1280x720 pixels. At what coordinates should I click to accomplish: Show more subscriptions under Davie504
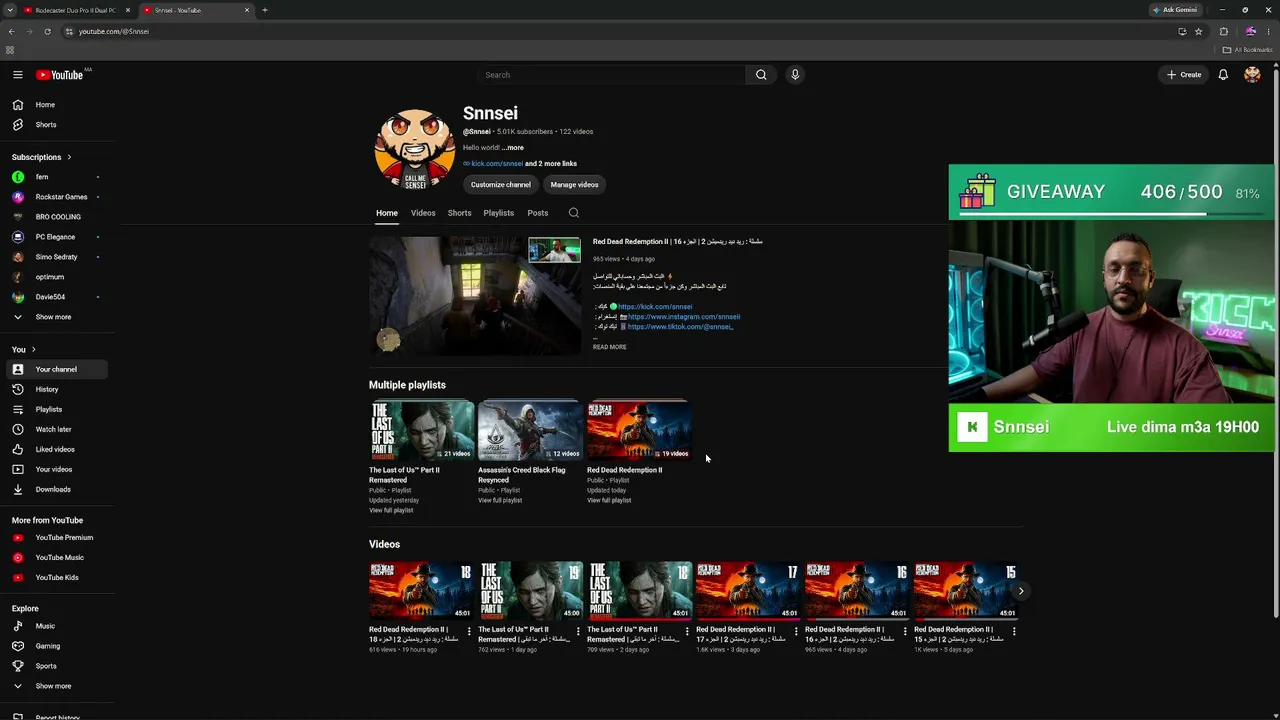(x=55, y=317)
